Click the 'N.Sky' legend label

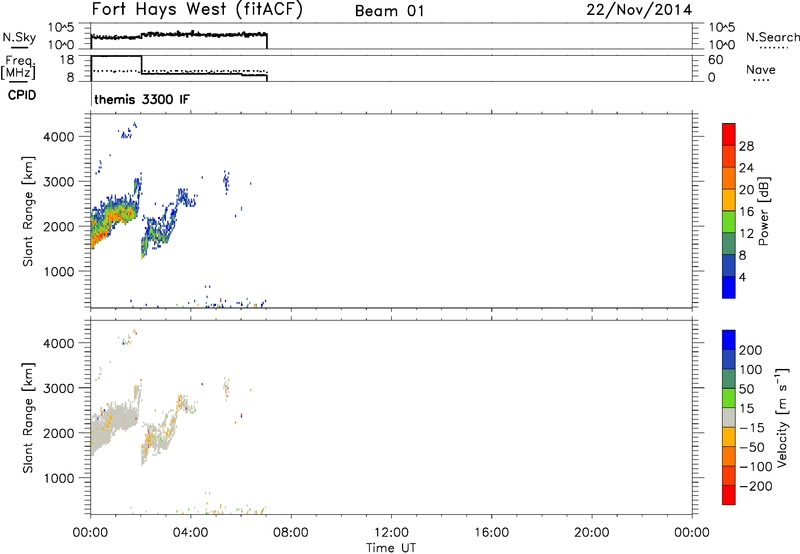click(19, 37)
